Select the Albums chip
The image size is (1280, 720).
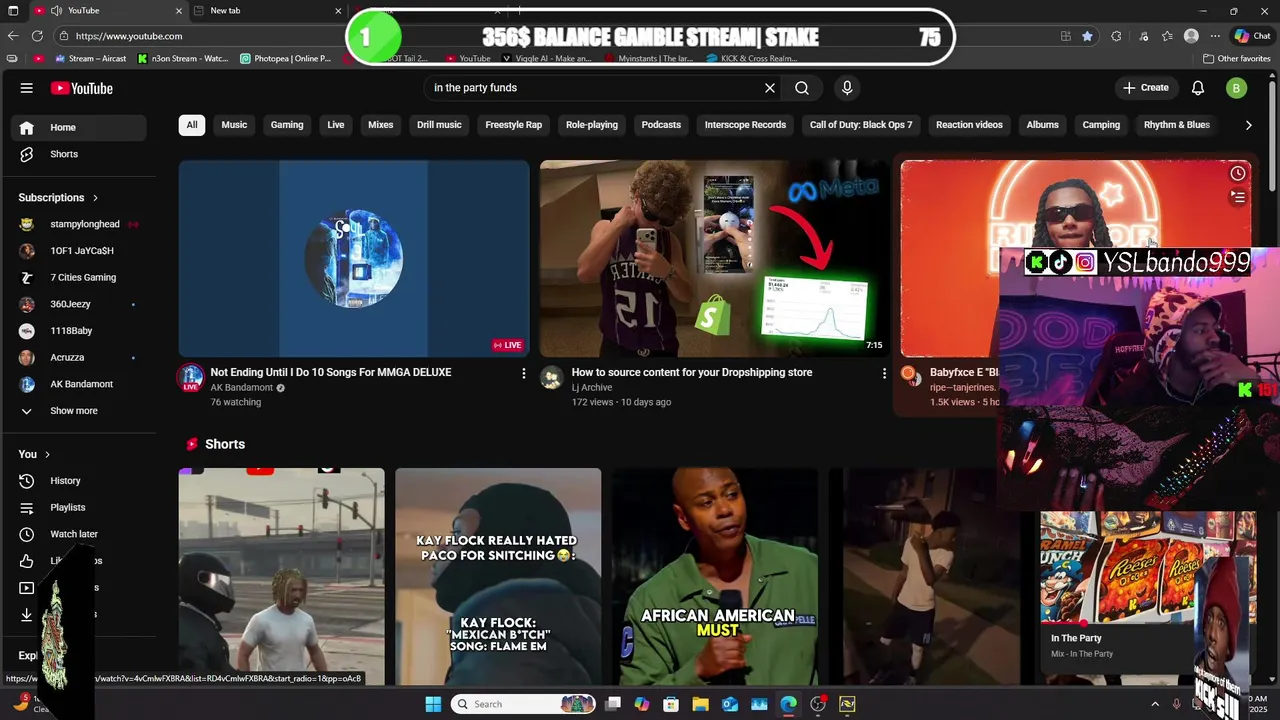click(x=1042, y=125)
